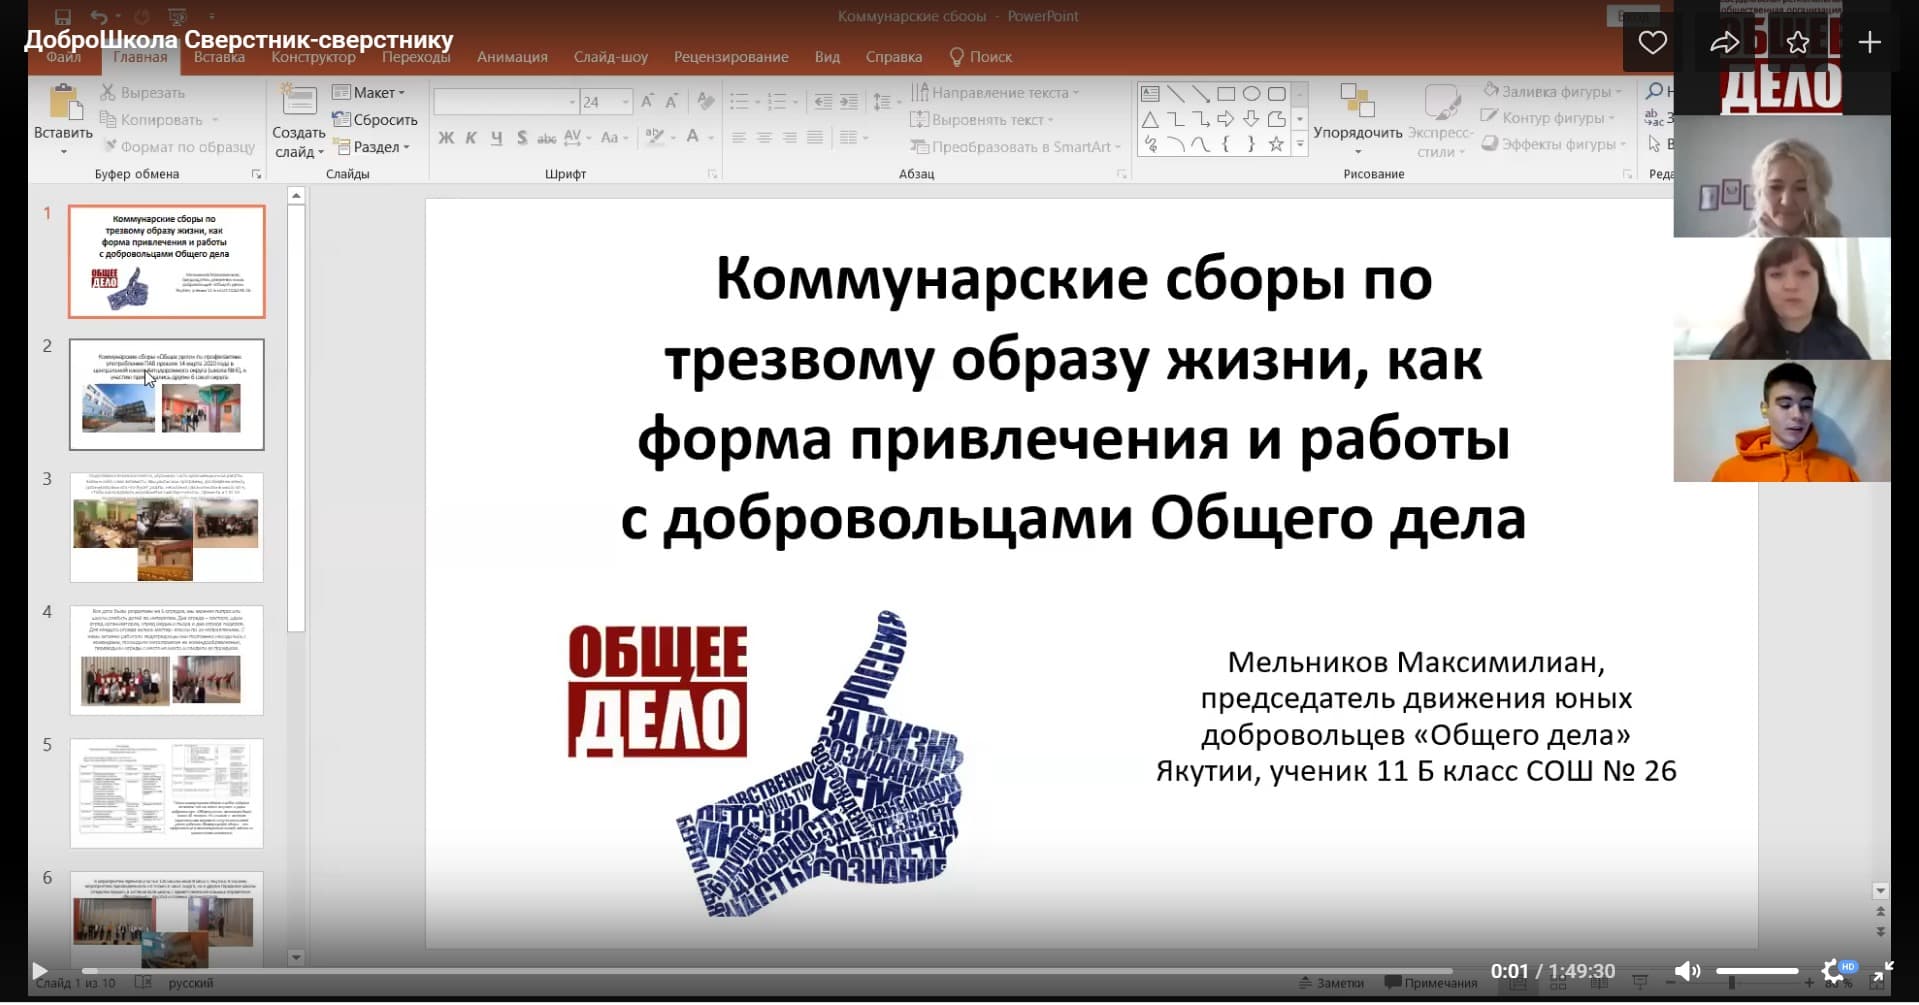Adjust the video volume slider
The height and width of the screenshot is (1005, 1919).
1757,971
